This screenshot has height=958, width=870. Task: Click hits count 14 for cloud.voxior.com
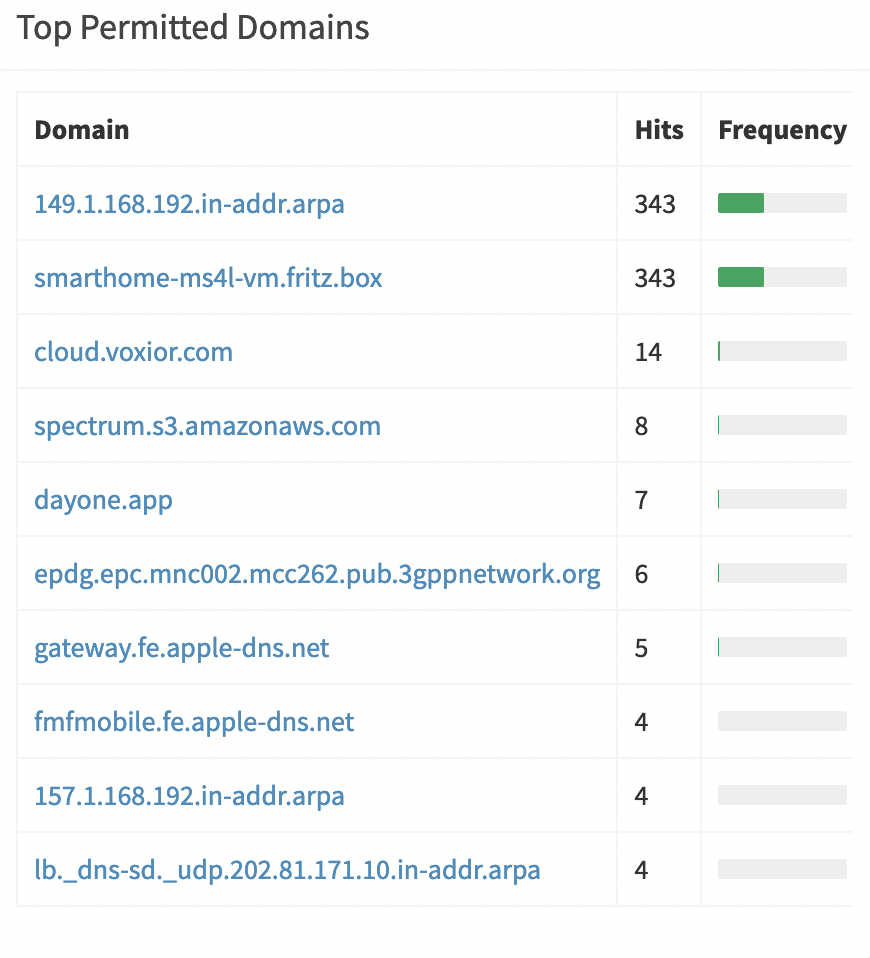[648, 352]
